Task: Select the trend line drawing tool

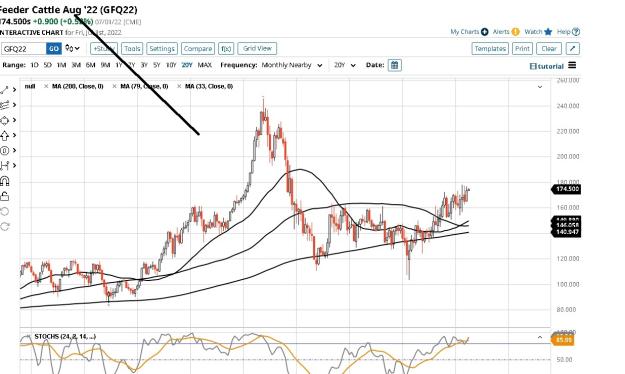Action: [4, 90]
